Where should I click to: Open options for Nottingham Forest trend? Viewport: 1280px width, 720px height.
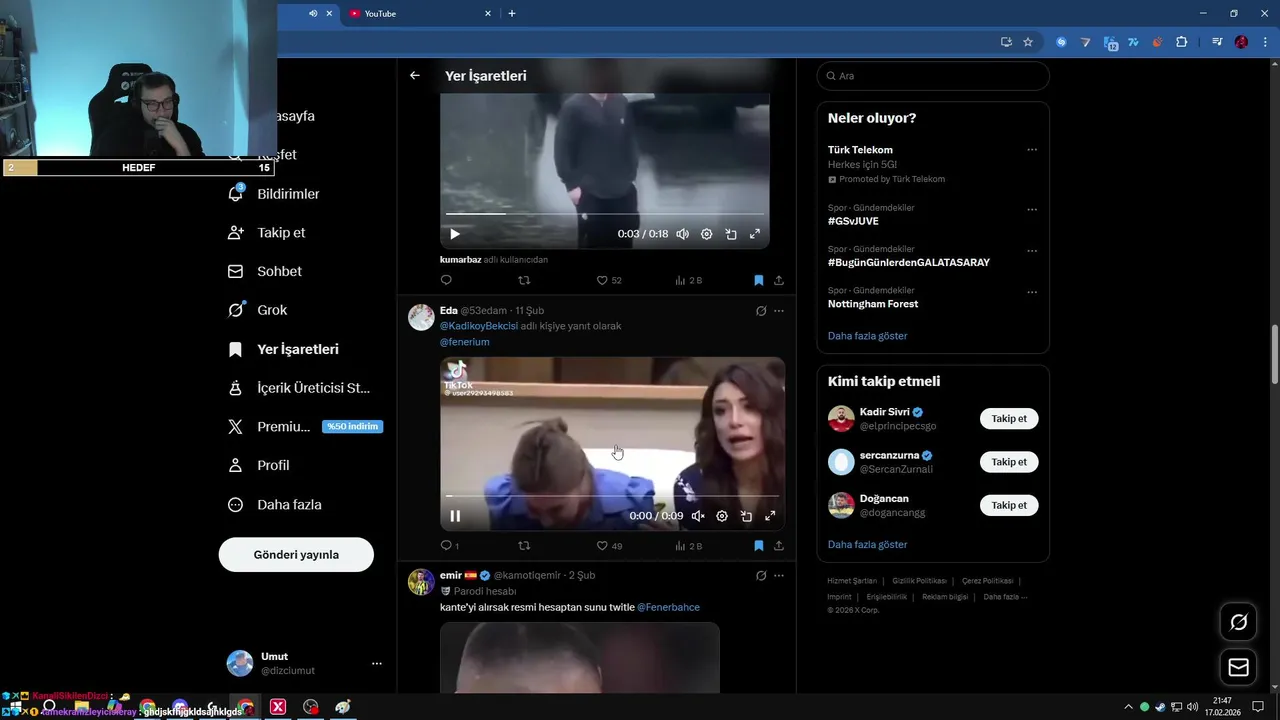[x=1032, y=292]
